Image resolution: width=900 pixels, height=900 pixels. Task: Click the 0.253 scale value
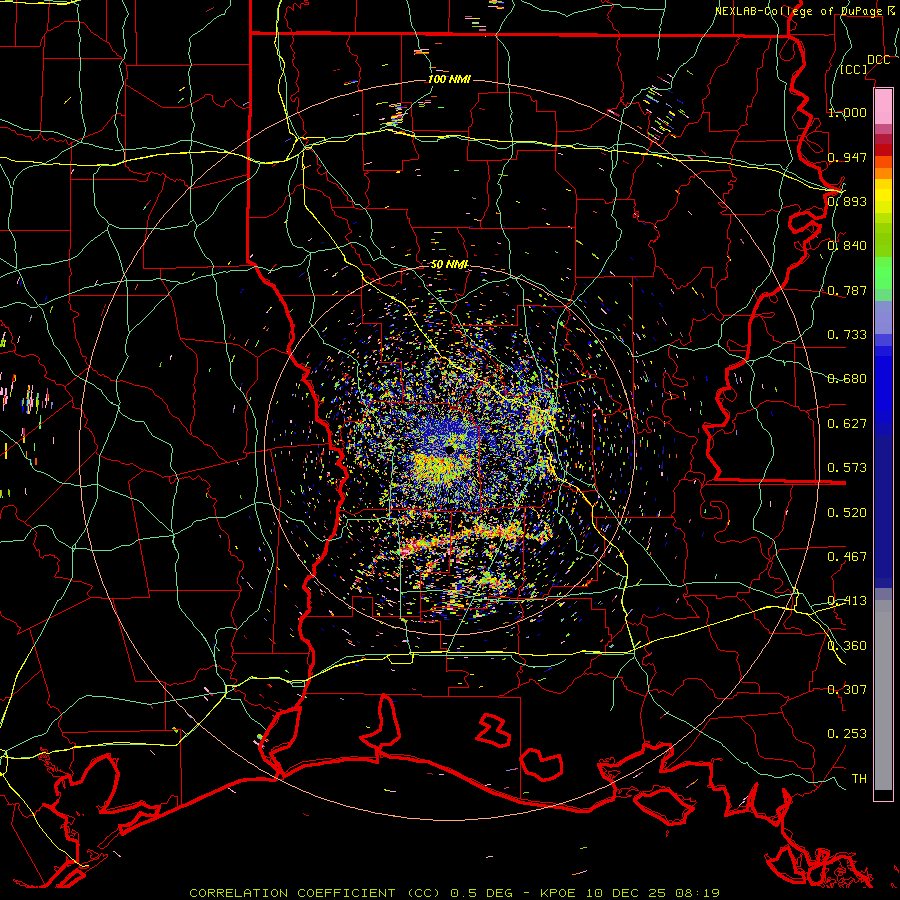[847, 734]
